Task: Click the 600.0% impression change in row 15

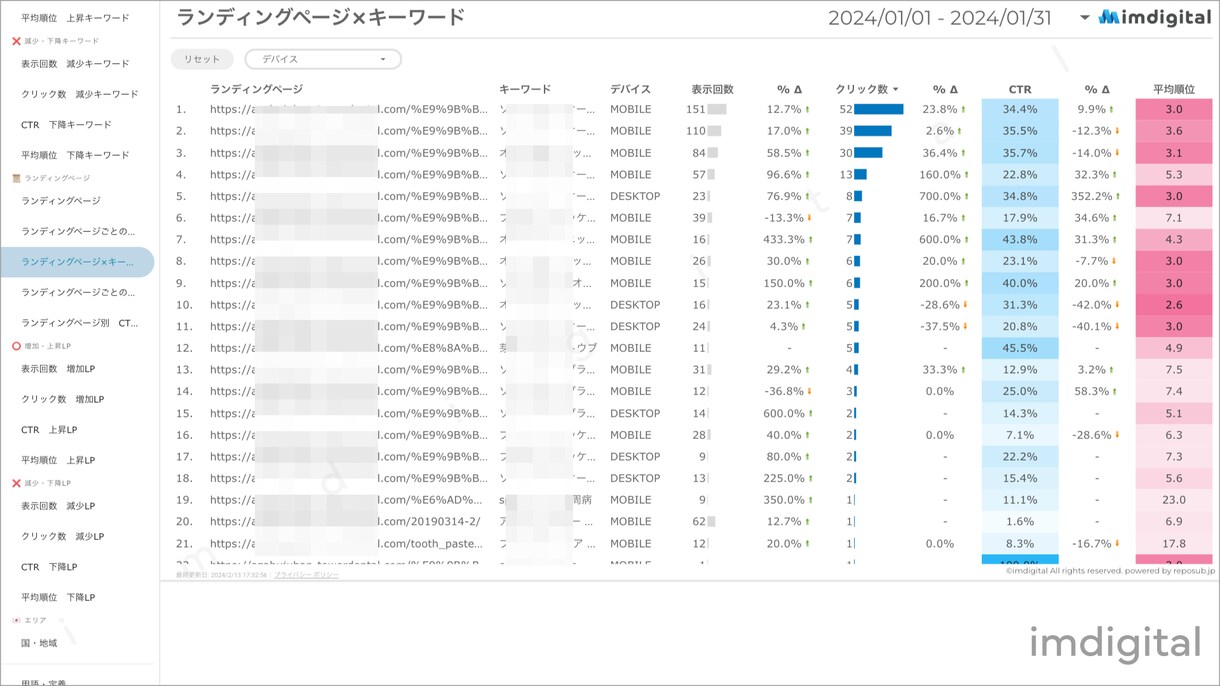Action: pos(784,413)
